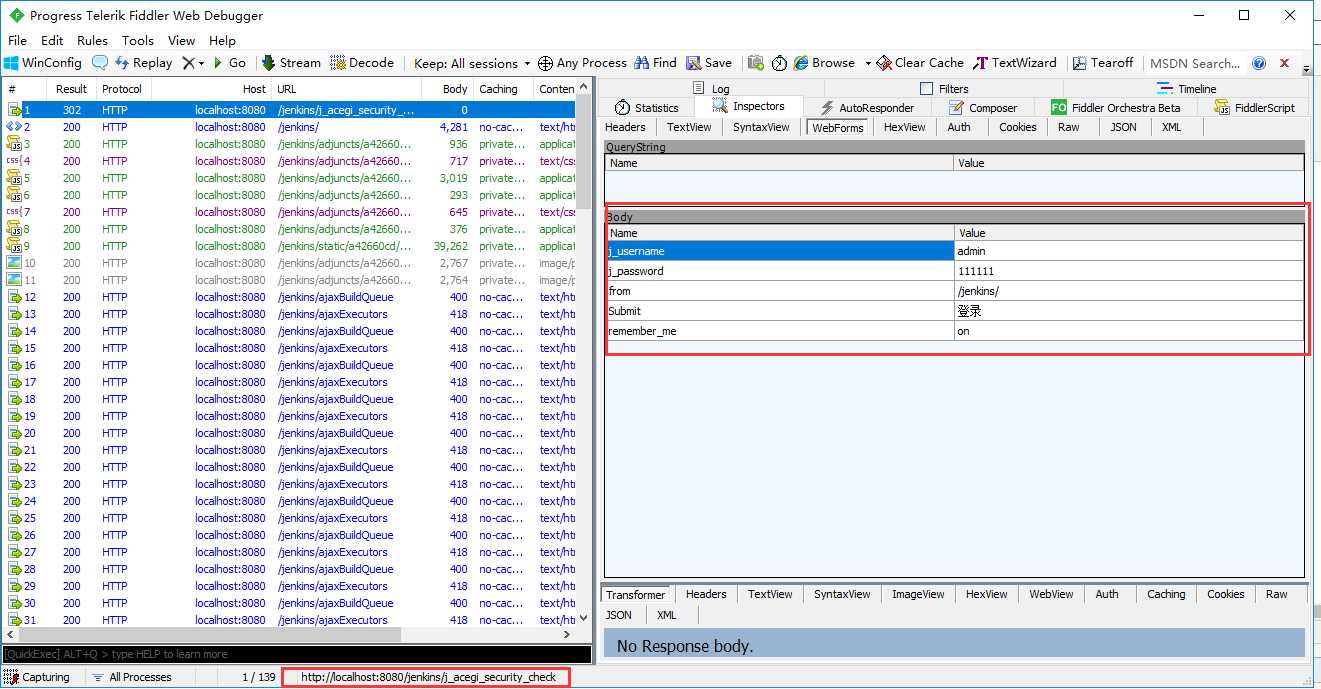This screenshot has height=689, width=1321.
Task: Click the admin value cell
Action: coord(1129,251)
